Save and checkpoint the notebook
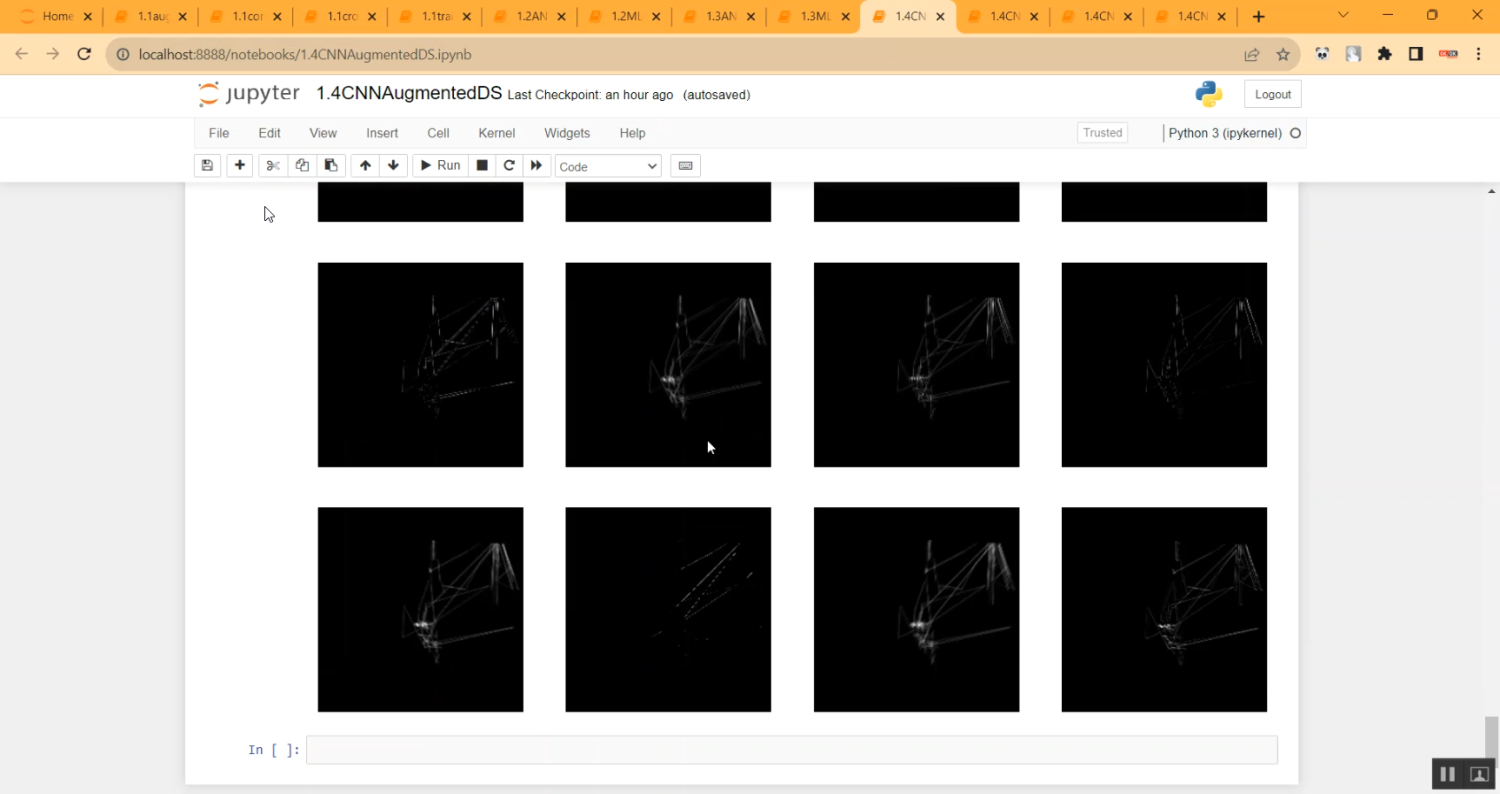The width and height of the screenshot is (1500, 794). point(207,165)
